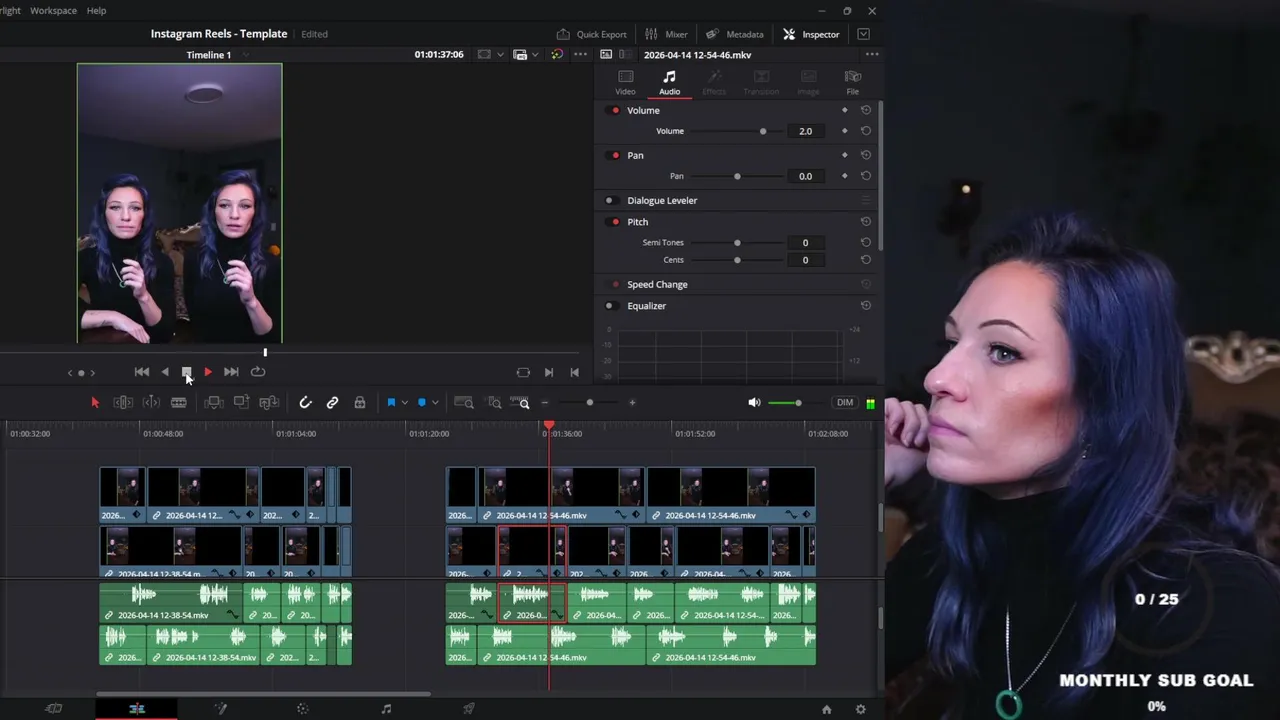Switch to the Audio inspector tab

coord(669,82)
